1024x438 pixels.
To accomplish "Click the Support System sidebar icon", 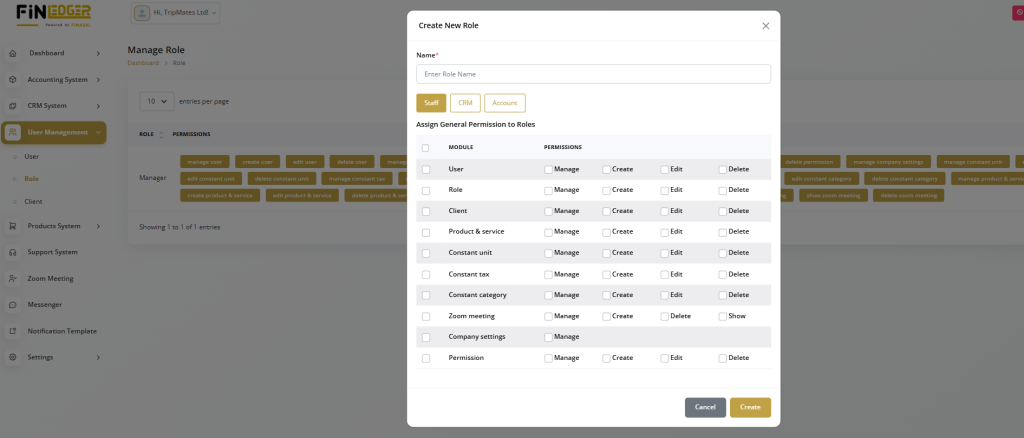I will 12,252.
